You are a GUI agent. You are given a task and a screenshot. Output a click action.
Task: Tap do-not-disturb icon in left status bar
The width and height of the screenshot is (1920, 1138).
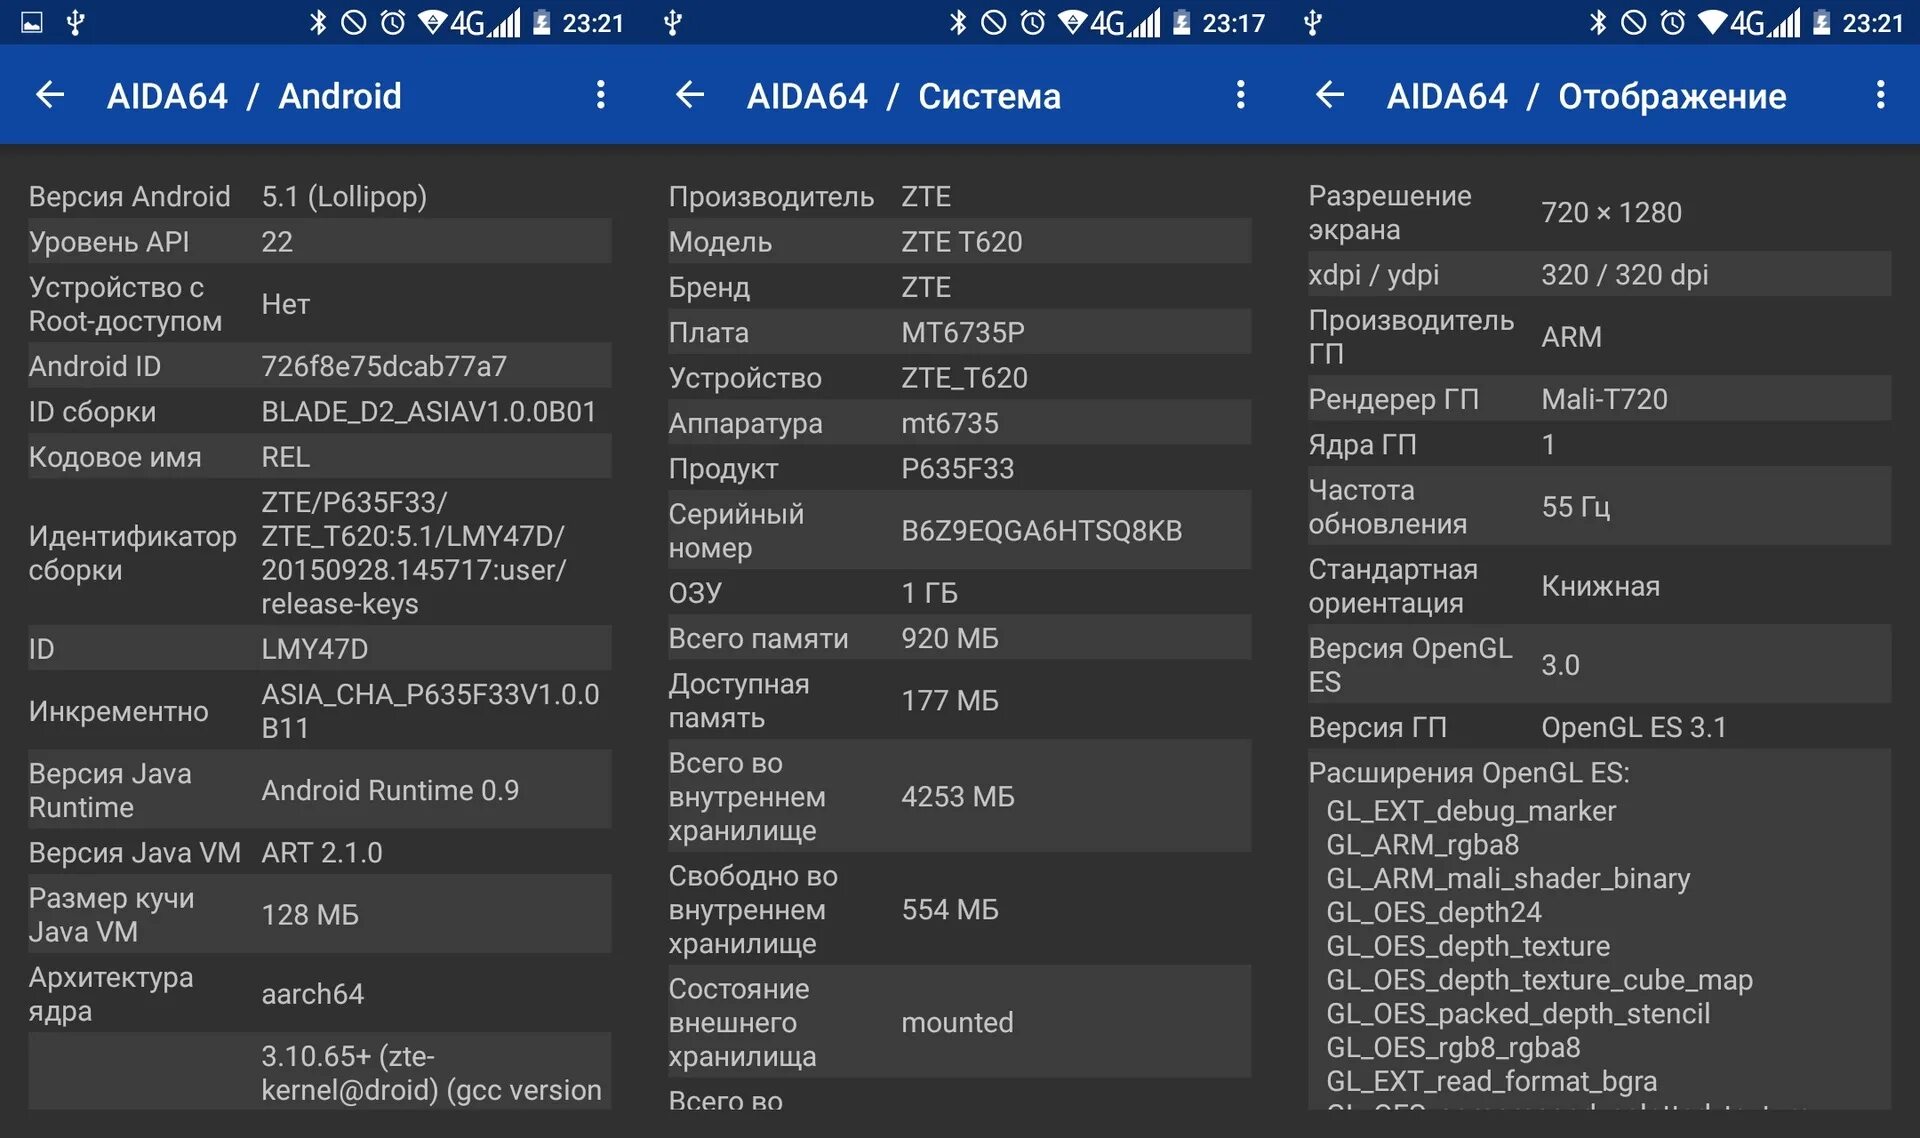pyautogui.click(x=354, y=22)
